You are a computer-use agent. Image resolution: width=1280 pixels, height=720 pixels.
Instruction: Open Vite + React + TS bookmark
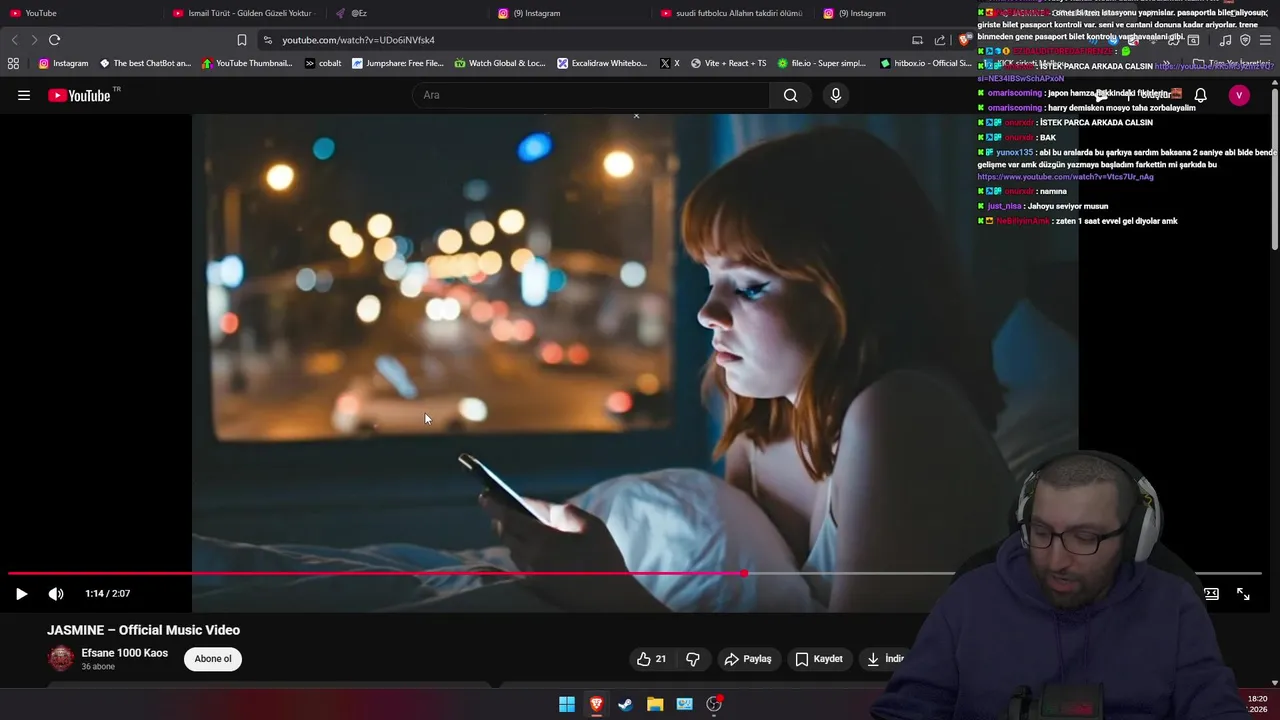click(x=728, y=63)
